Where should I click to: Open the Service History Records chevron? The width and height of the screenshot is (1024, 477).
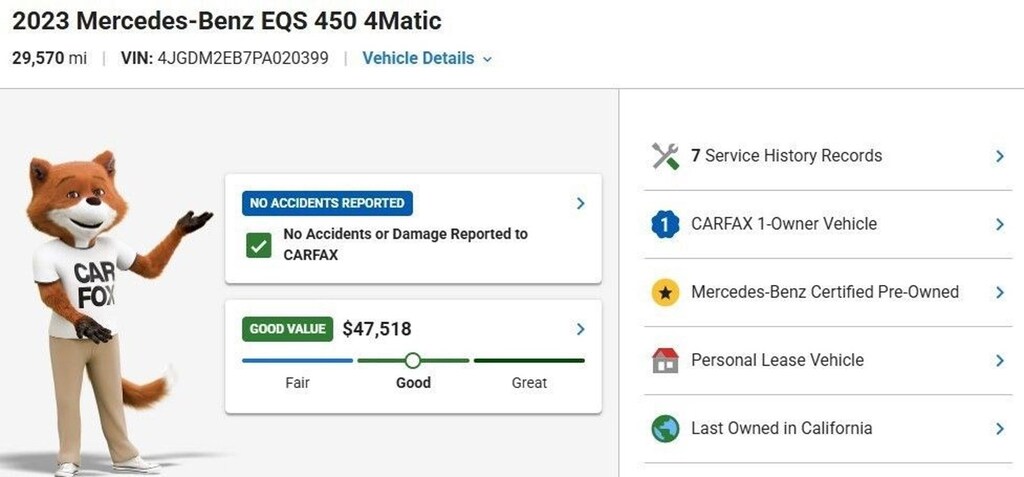coord(1000,156)
